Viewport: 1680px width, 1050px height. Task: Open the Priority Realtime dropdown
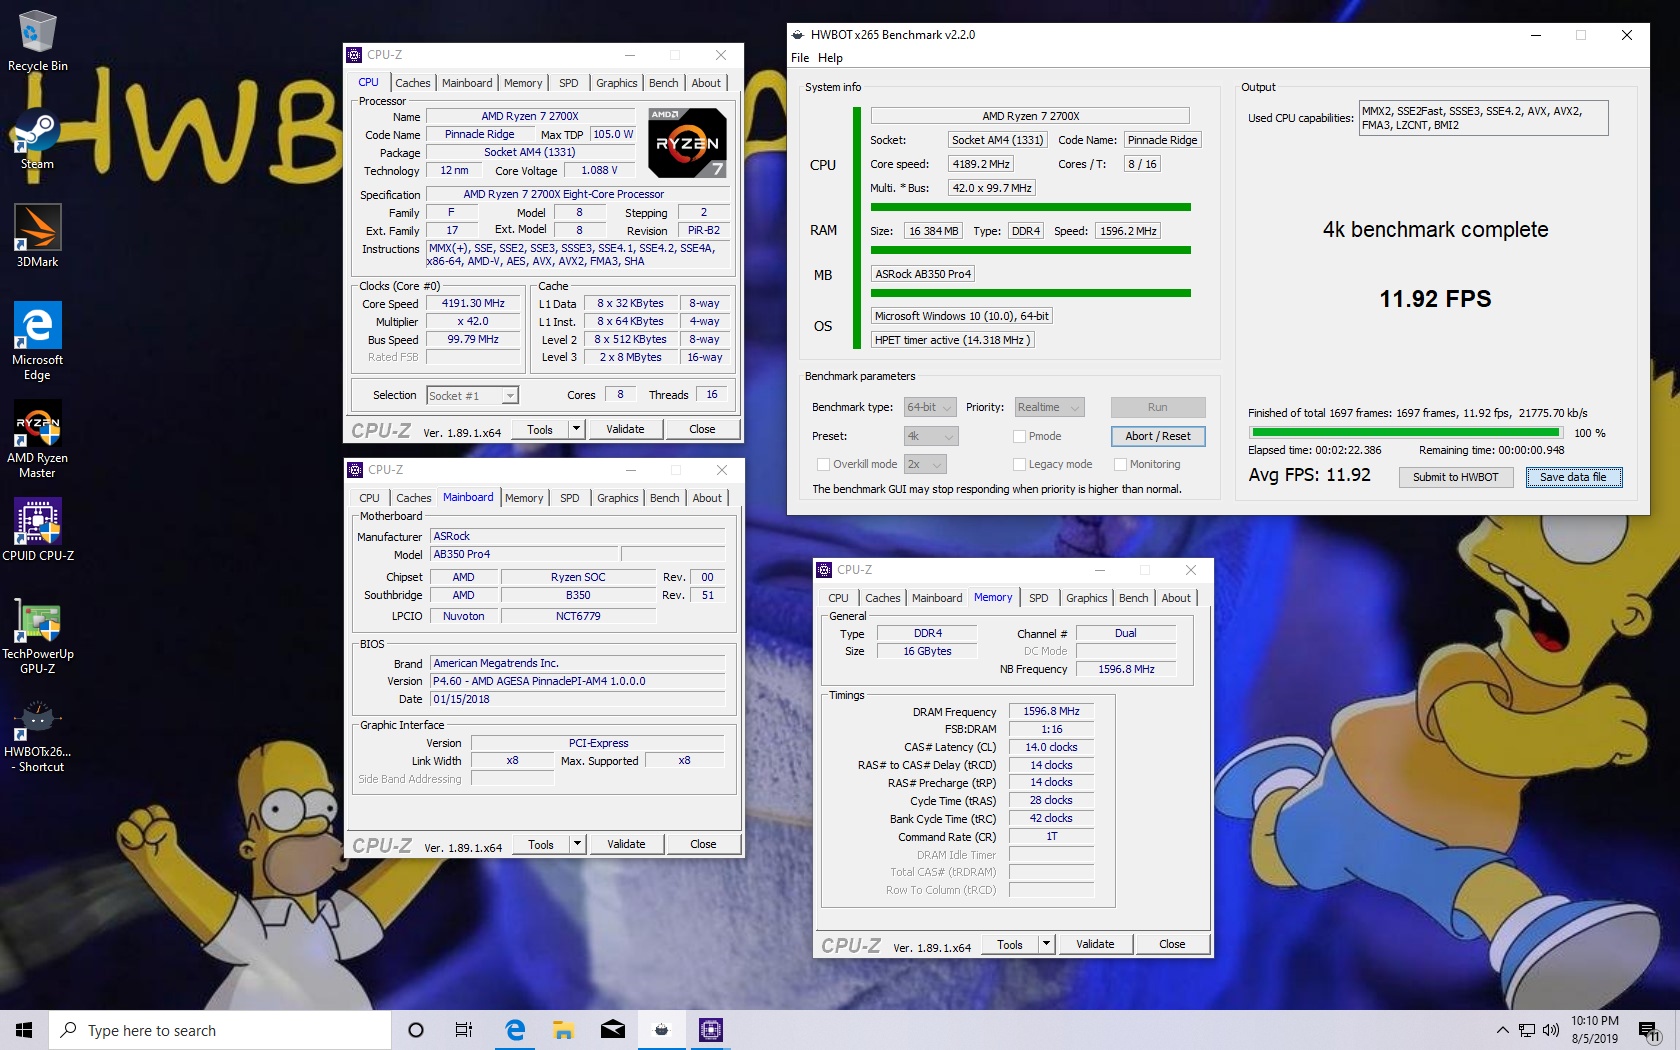click(x=1049, y=407)
